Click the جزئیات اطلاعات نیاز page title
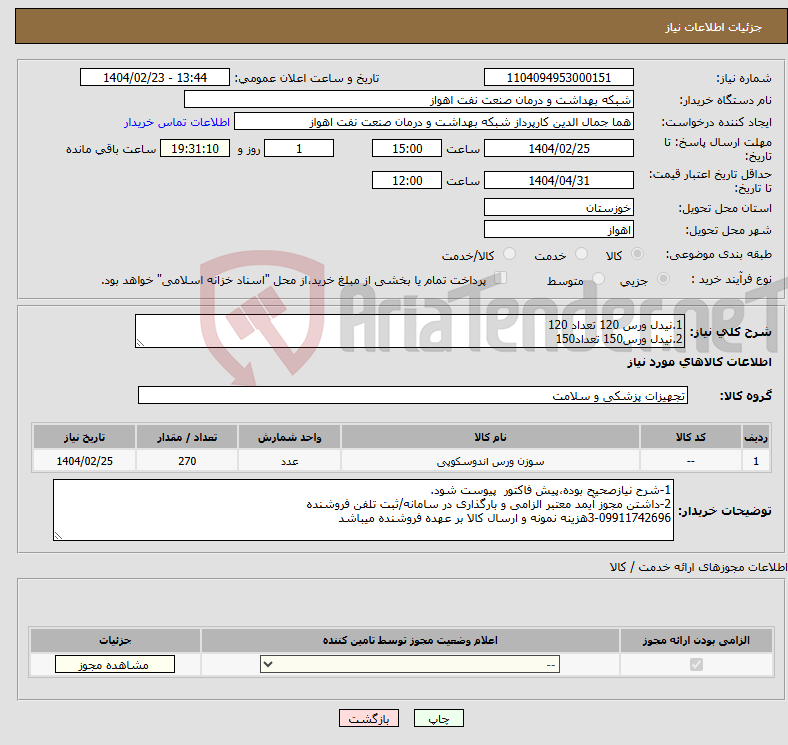 (714, 27)
